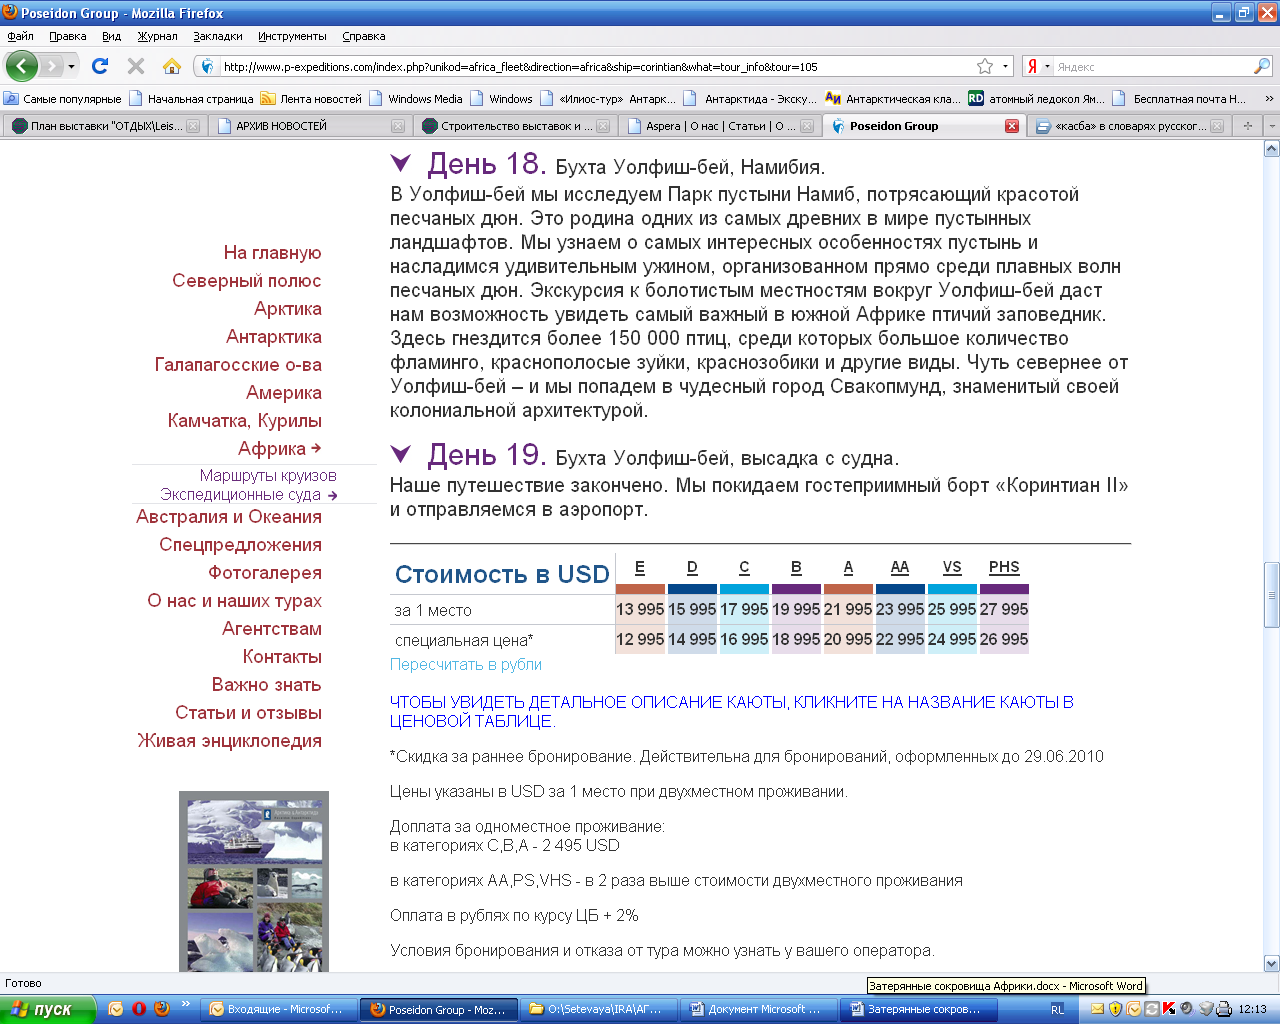The width and height of the screenshot is (1280, 1024).
Task: Collapse the День 18 section arrow
Action: pos(401,163)
